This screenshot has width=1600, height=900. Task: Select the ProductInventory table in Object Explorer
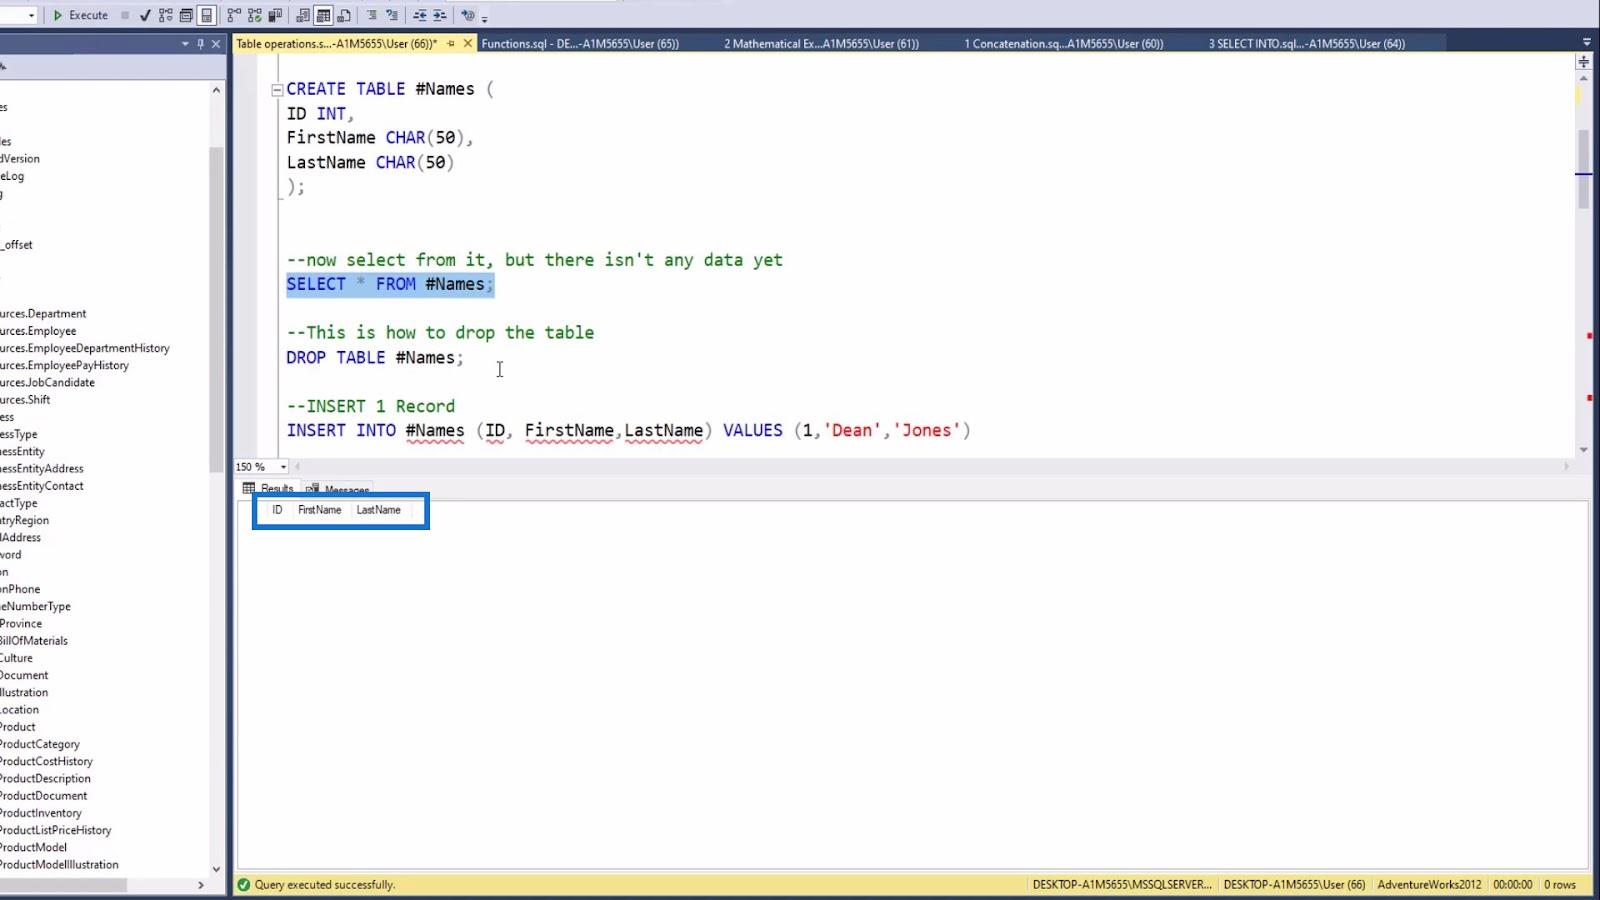(41, 813)
